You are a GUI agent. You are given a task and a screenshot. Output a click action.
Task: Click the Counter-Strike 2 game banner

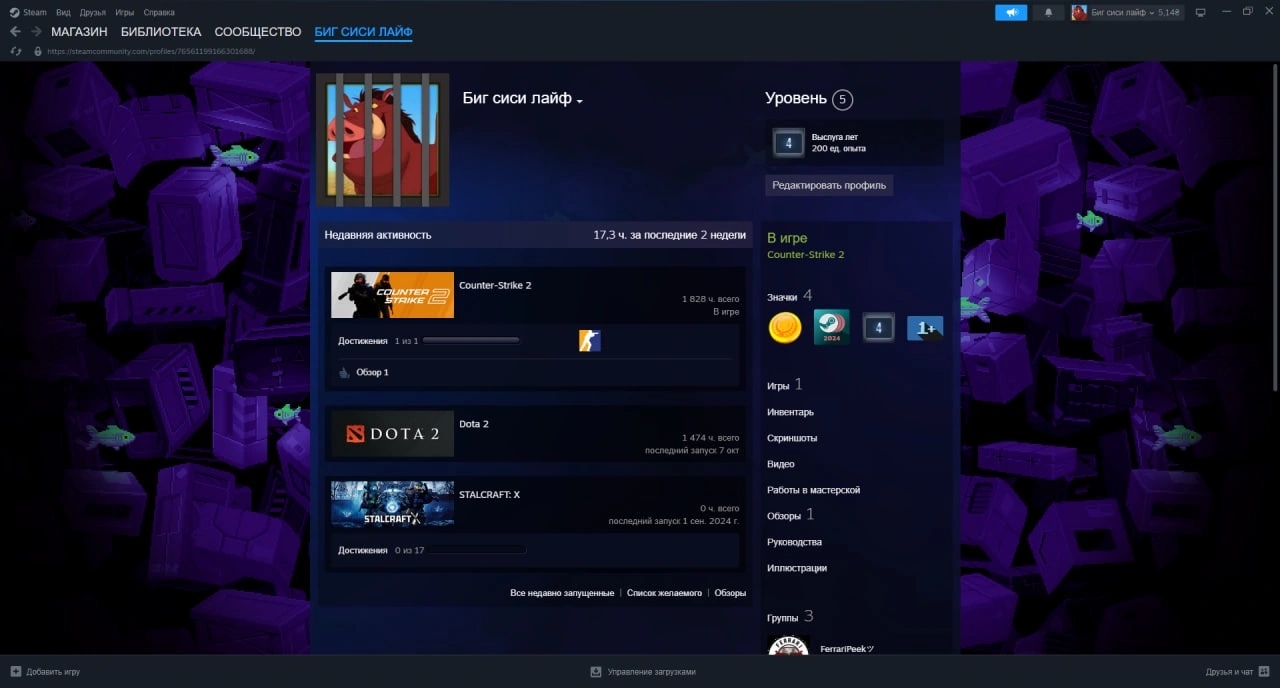coord(392,295)
